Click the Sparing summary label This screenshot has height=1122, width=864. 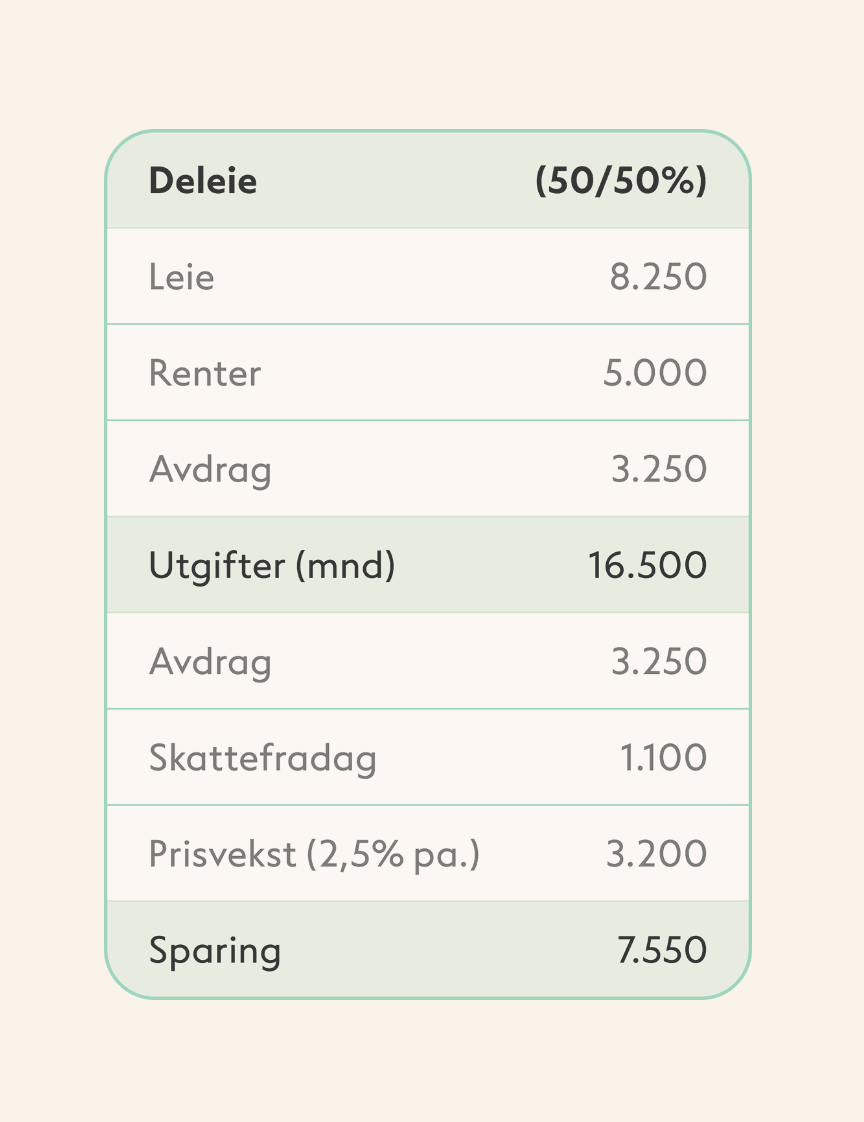click(x=215, y=952)
